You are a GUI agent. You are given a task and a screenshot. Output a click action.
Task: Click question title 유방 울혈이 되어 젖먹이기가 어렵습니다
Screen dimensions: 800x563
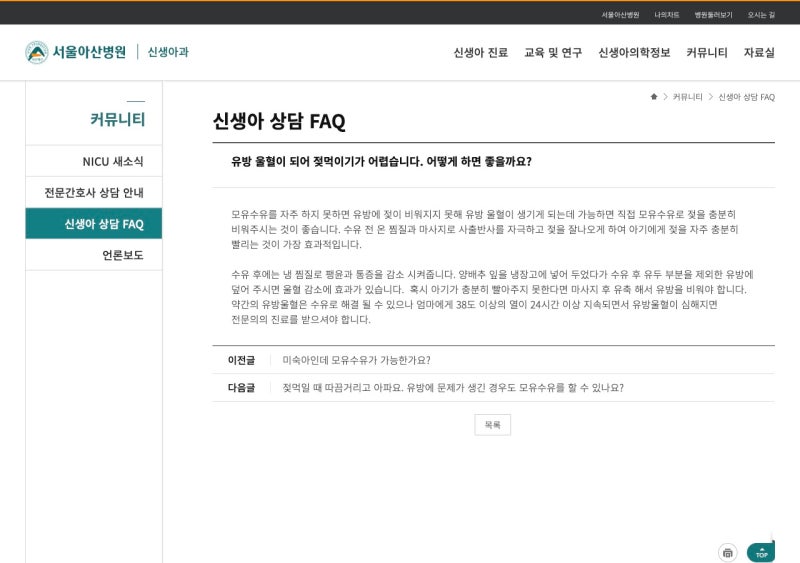tap(381, 162)
